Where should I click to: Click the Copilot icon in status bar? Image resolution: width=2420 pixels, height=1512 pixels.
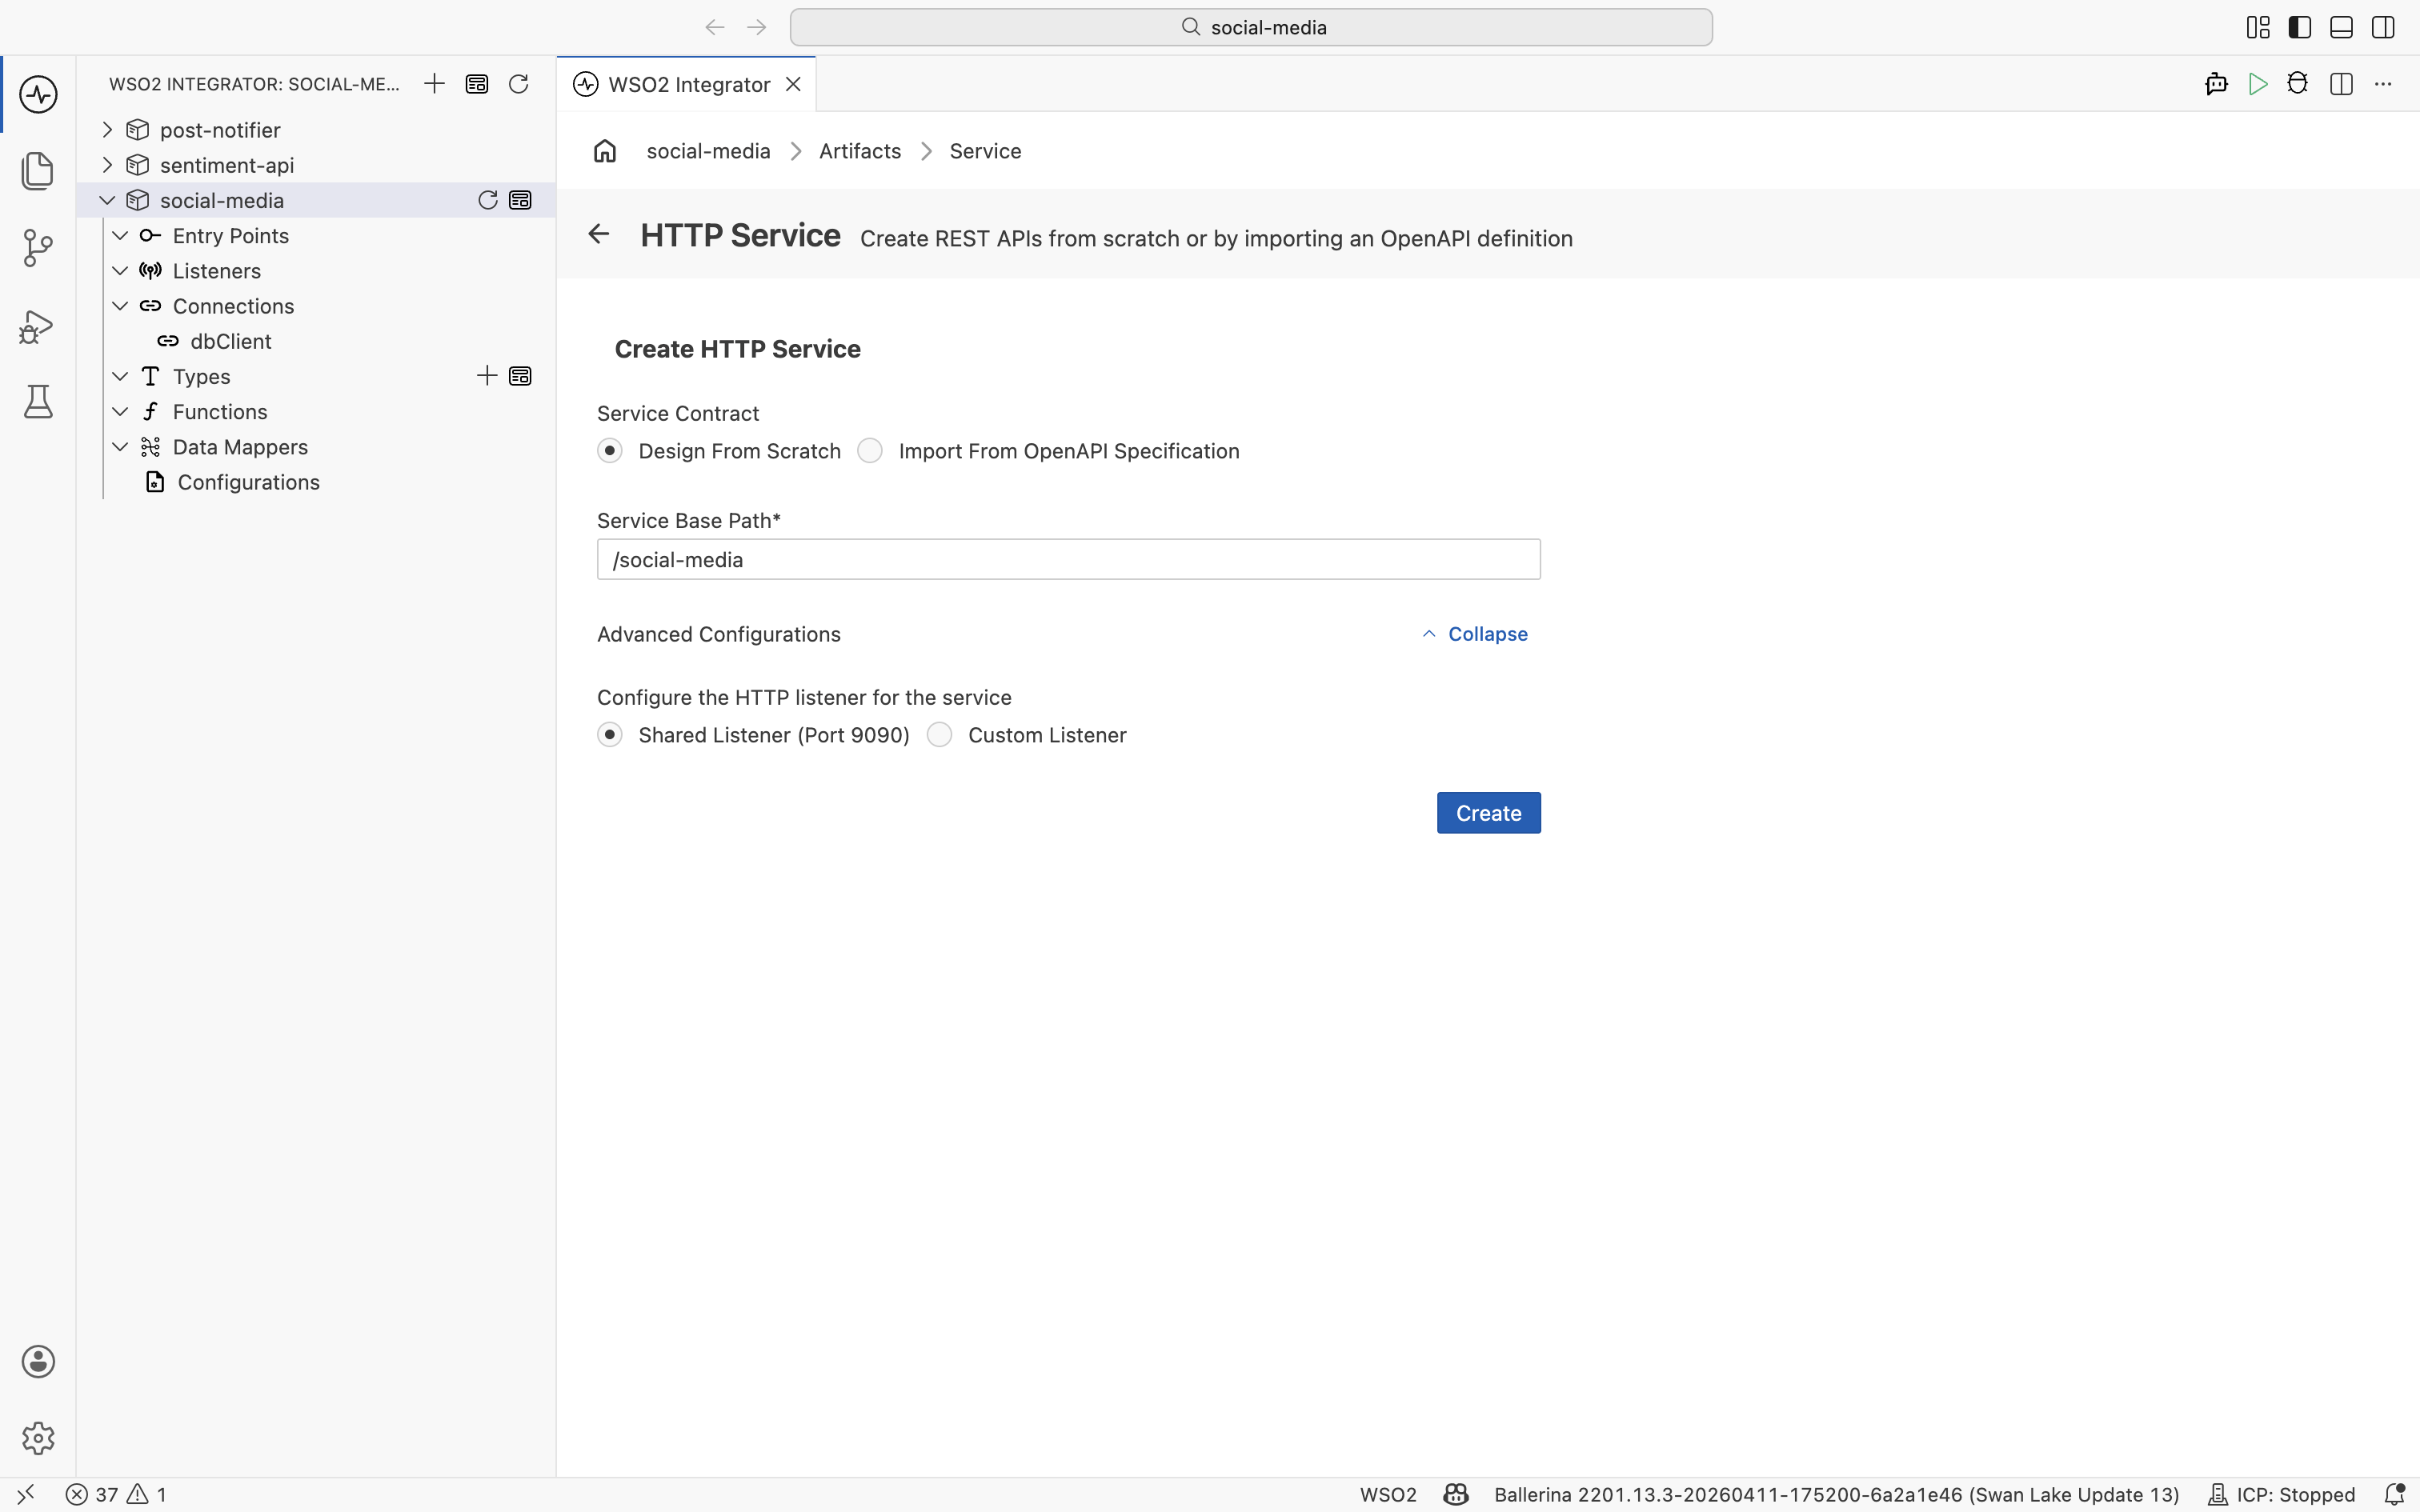[1456, 1494]
